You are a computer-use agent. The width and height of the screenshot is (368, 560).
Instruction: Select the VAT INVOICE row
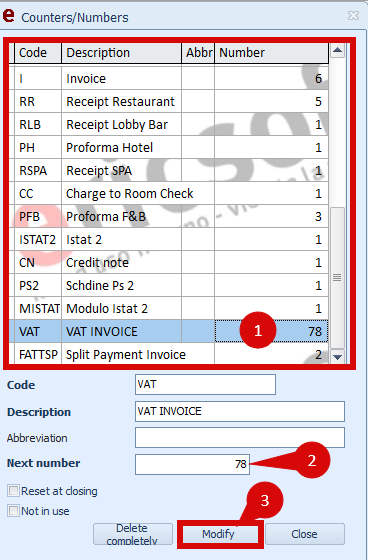pos(168,331)
